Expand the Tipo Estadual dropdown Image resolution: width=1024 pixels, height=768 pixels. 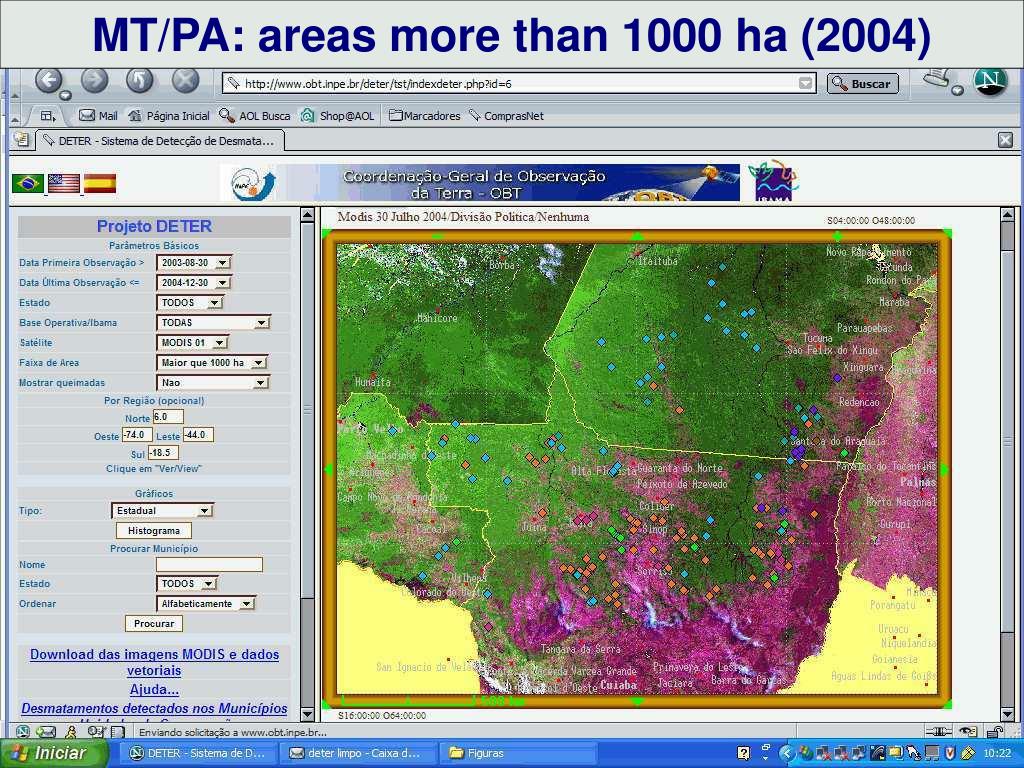(163, 511)
